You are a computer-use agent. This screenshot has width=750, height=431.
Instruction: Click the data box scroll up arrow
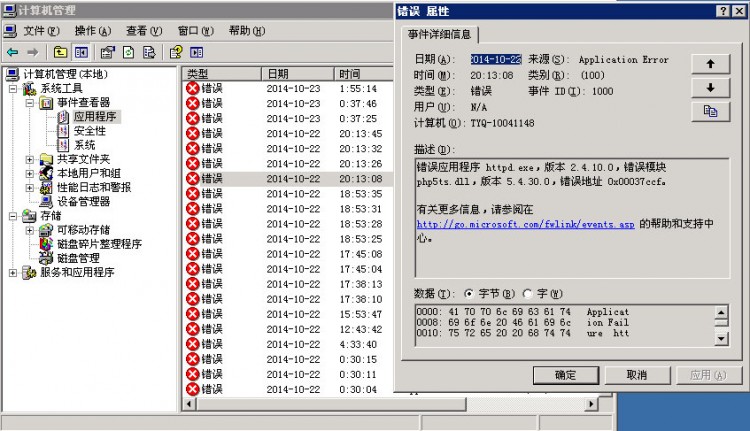click(x=721, y=312)
